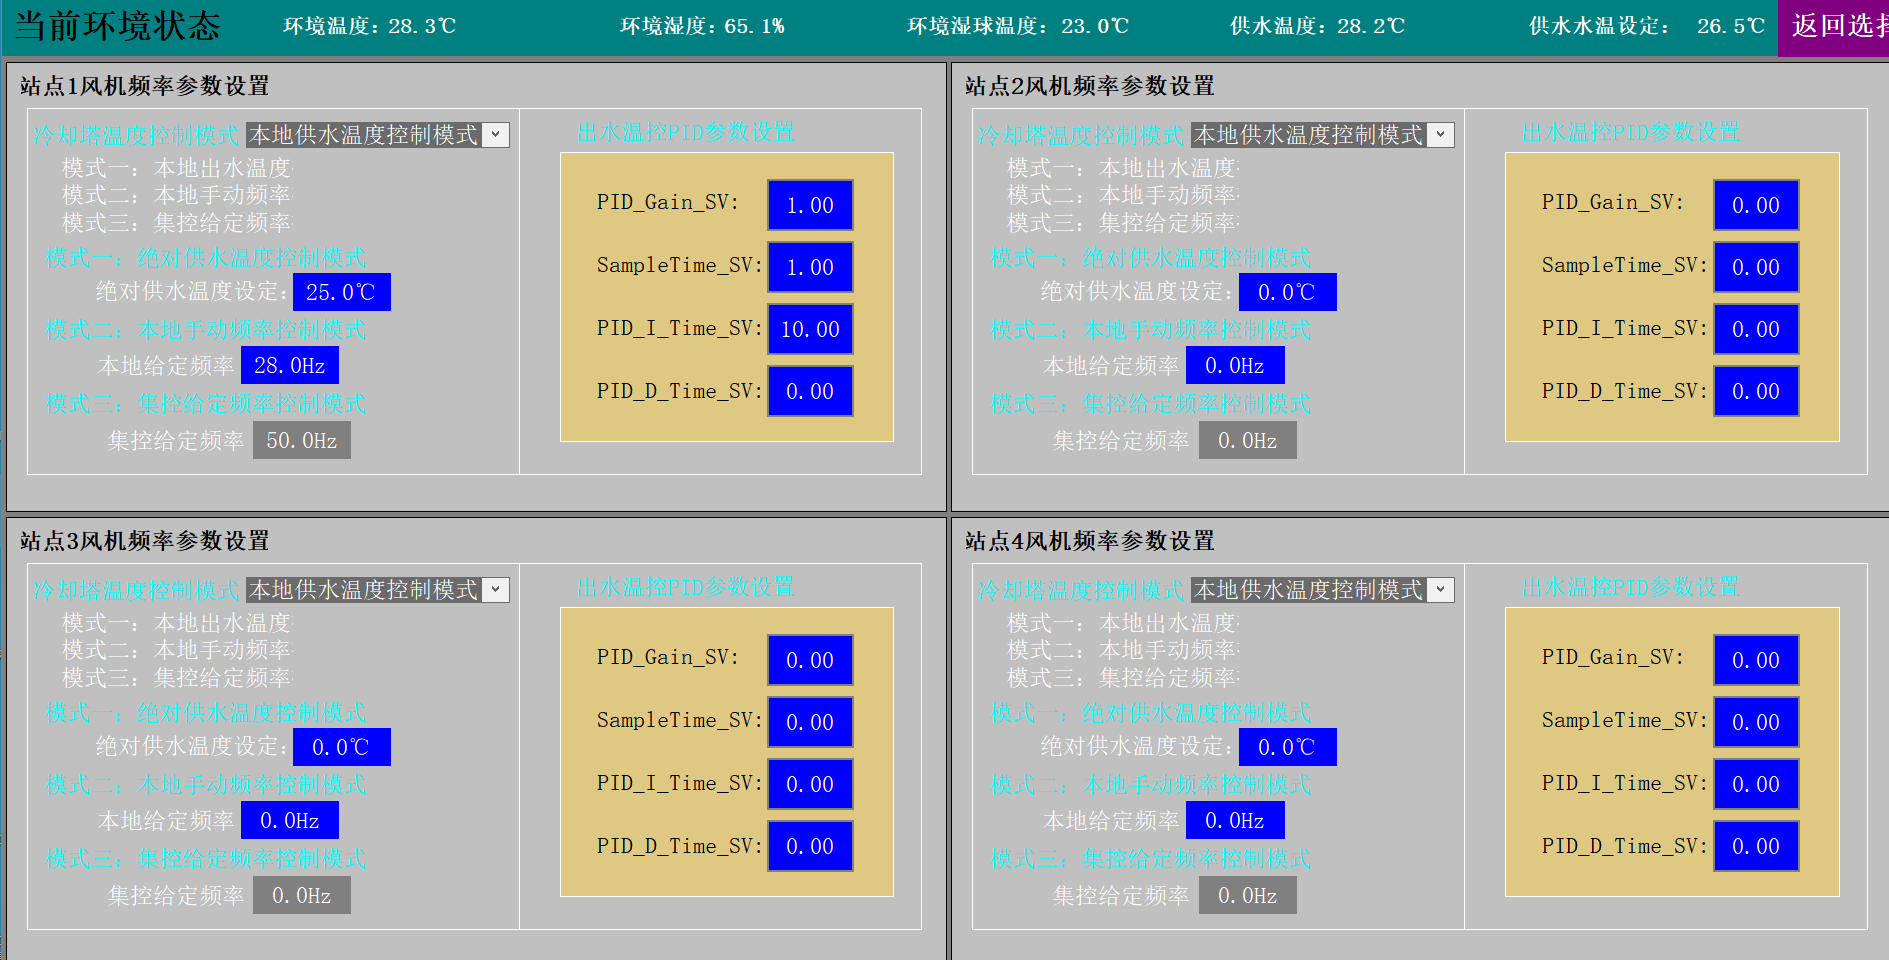Screen dimensions: 1889x960
Task: Select Station 3 PID_I_Time_SV value field
Action: [810, 784]
